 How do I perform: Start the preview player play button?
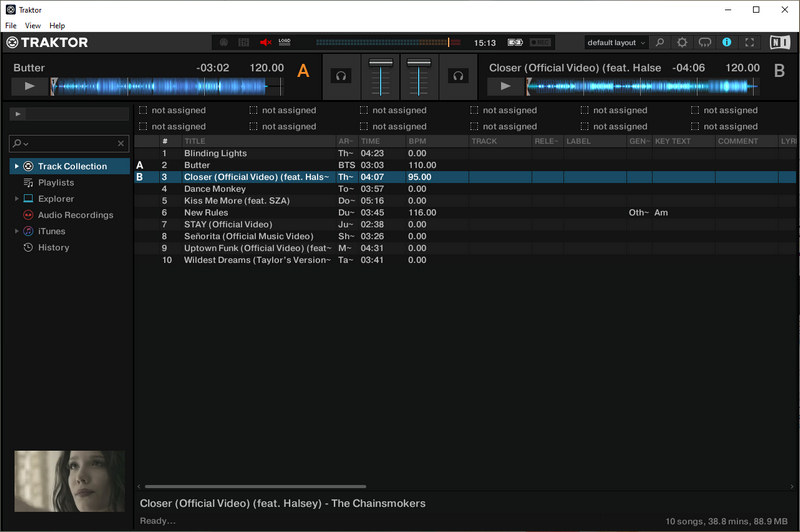coord(18,114)
